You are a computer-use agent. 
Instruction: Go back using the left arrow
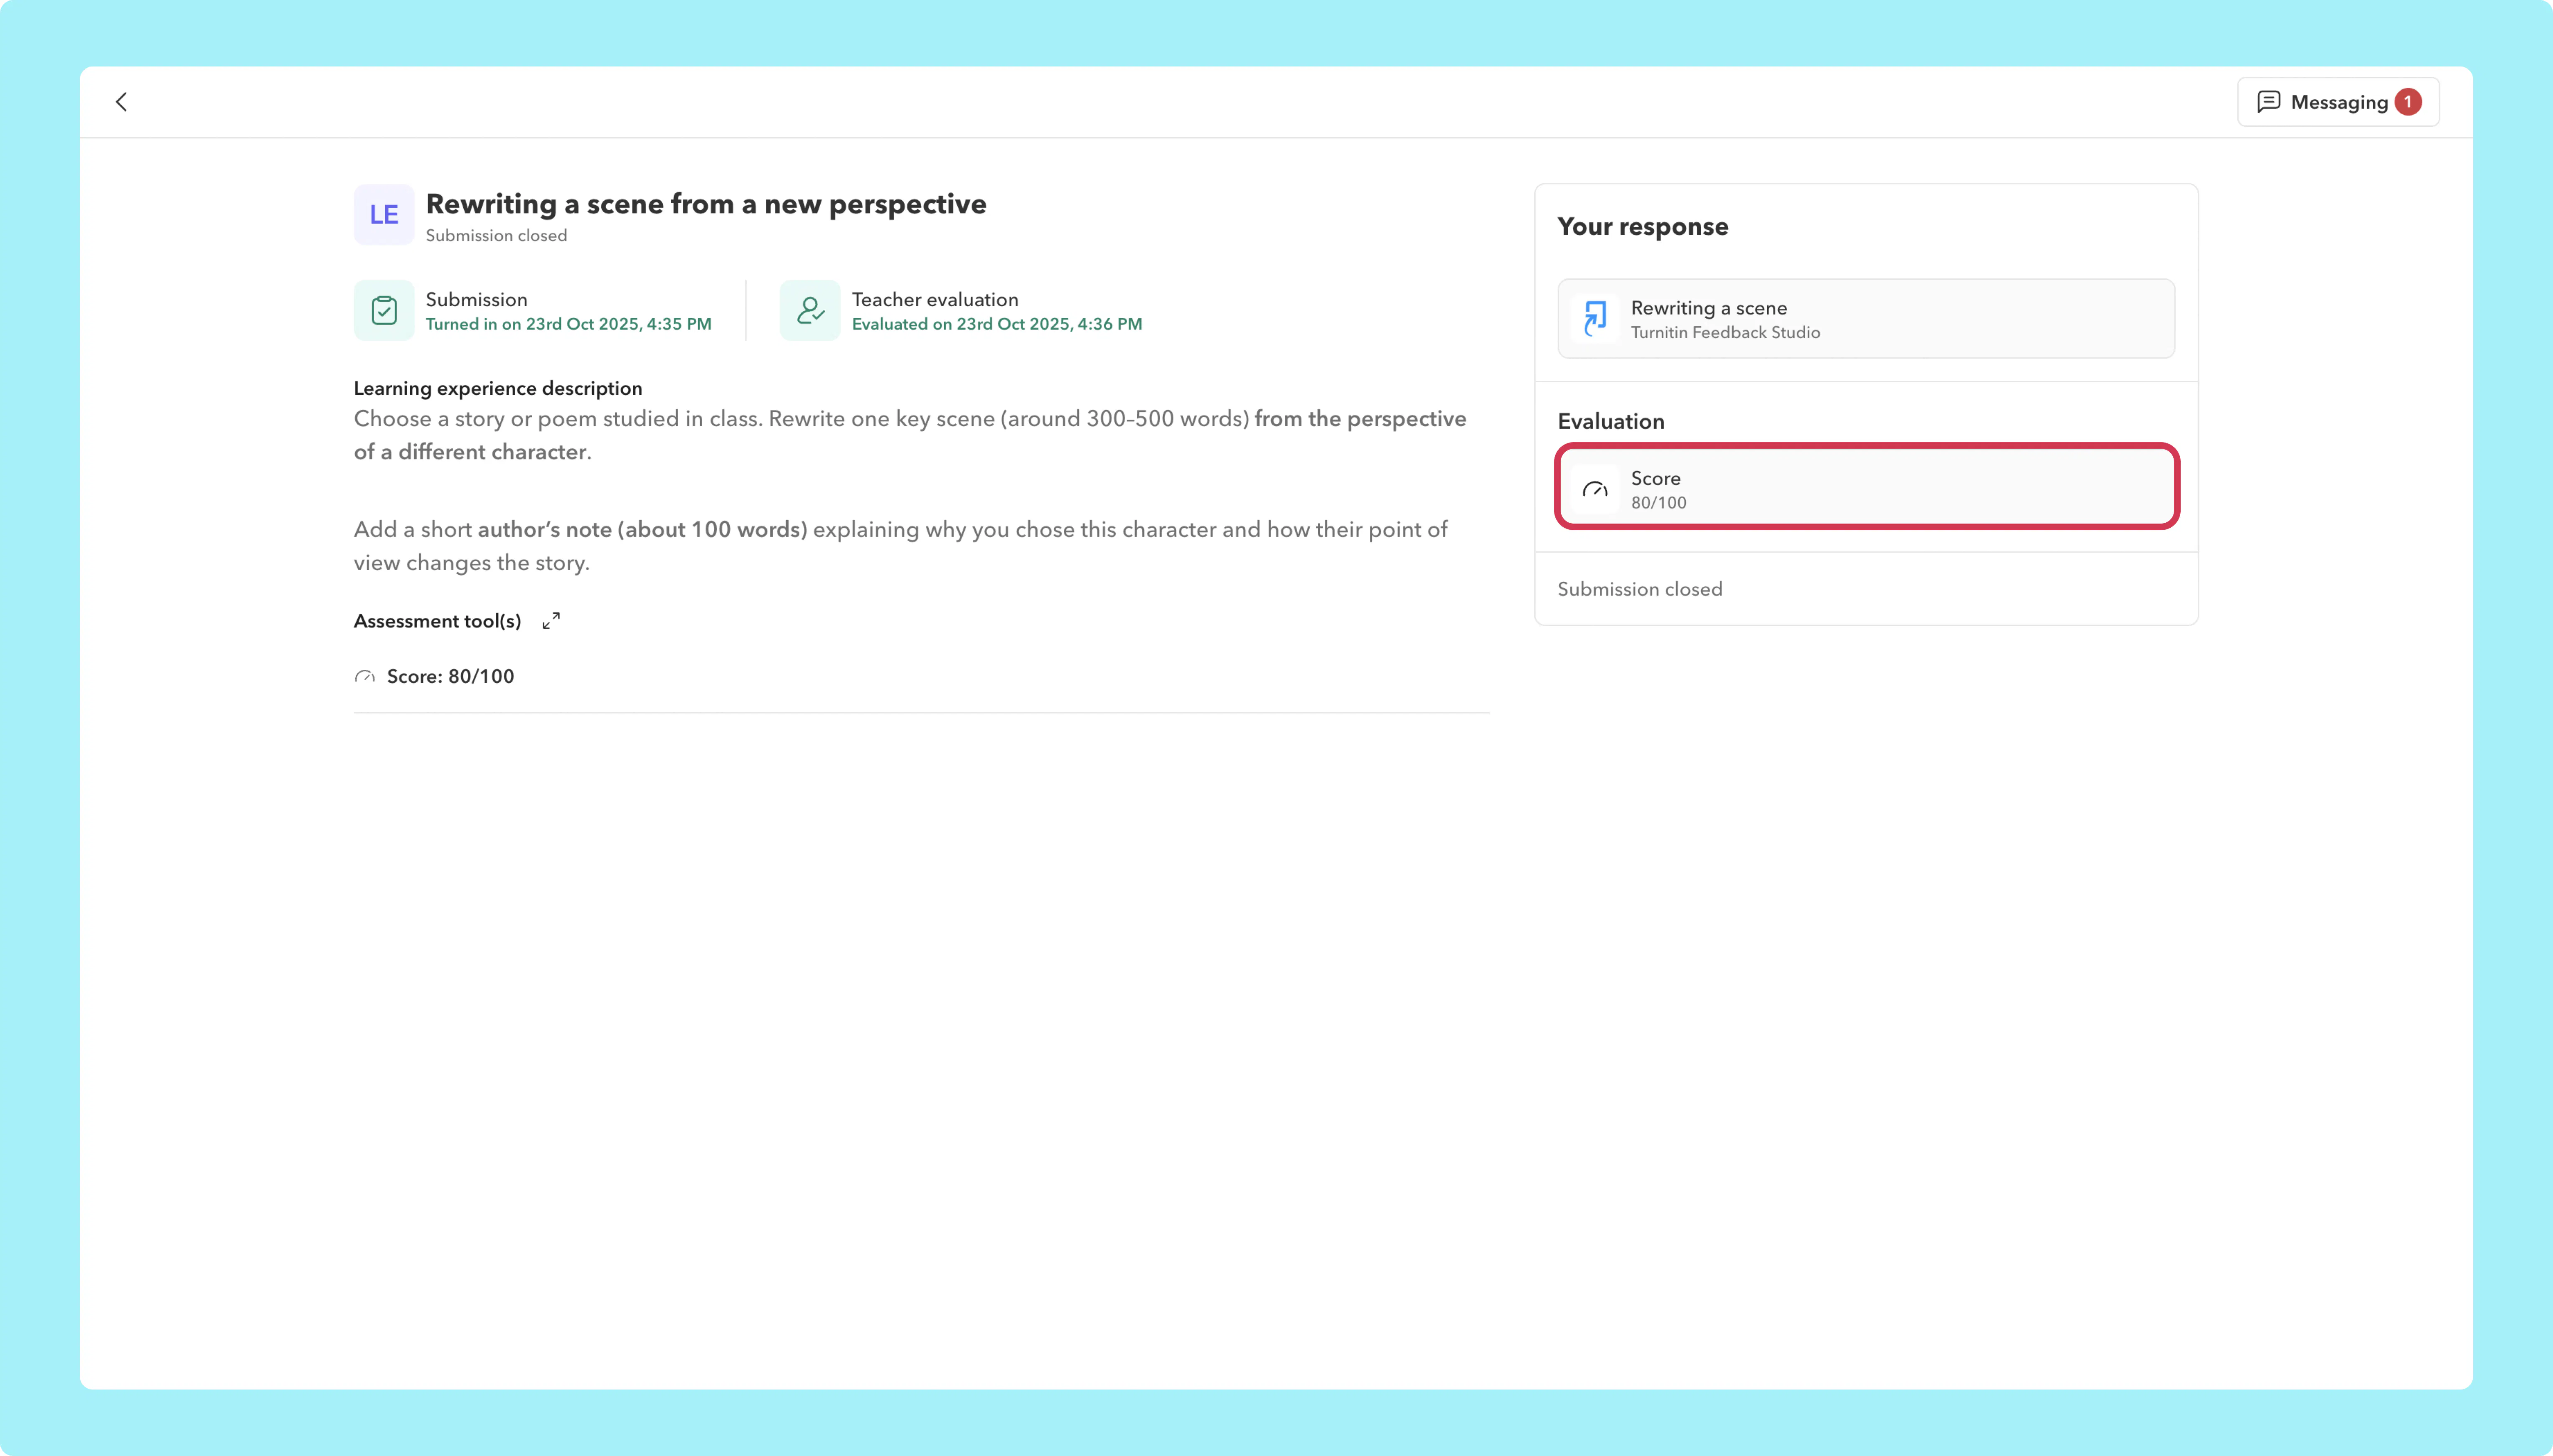coord(121,102)
